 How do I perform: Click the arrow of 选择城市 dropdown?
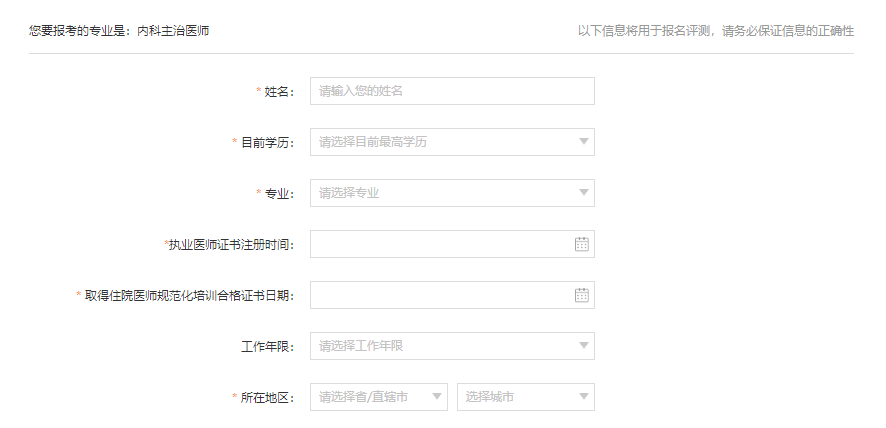(x=584, y=397)
